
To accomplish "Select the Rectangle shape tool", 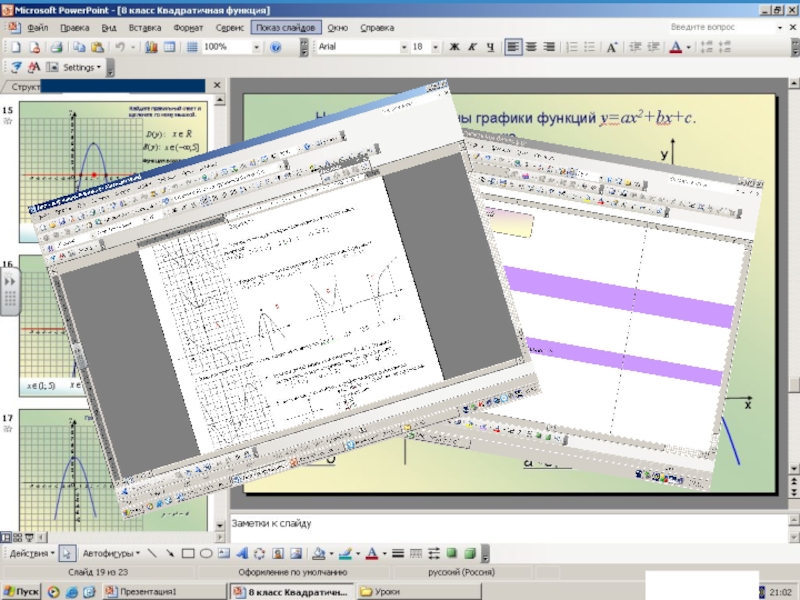I will (188, 553).
